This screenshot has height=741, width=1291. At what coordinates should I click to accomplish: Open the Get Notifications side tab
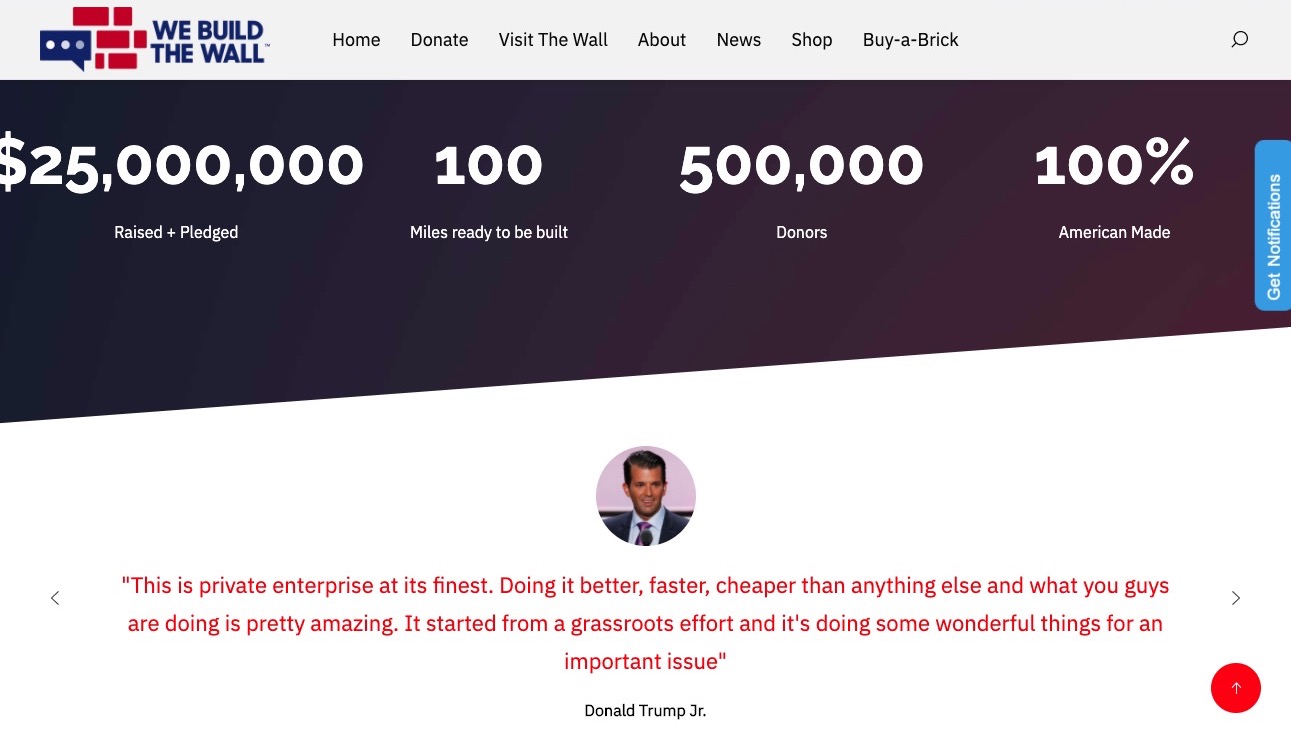pos(1273,226)
